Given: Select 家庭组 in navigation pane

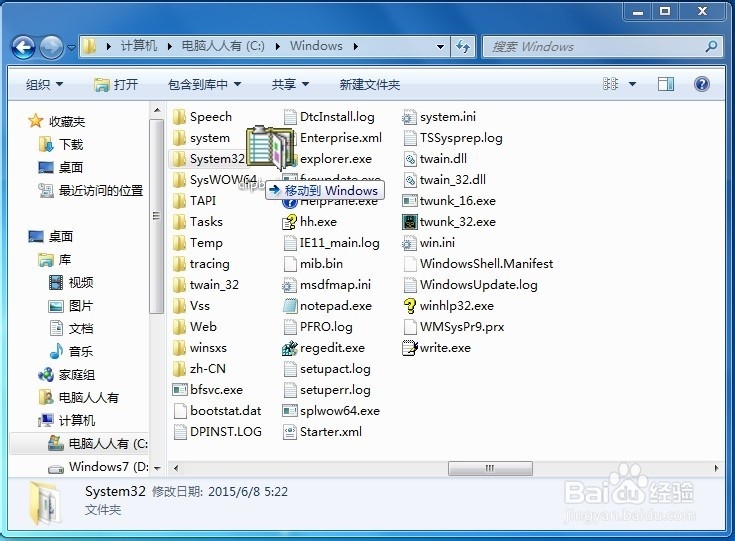Looking at the screenshot, I should [67, 375].
